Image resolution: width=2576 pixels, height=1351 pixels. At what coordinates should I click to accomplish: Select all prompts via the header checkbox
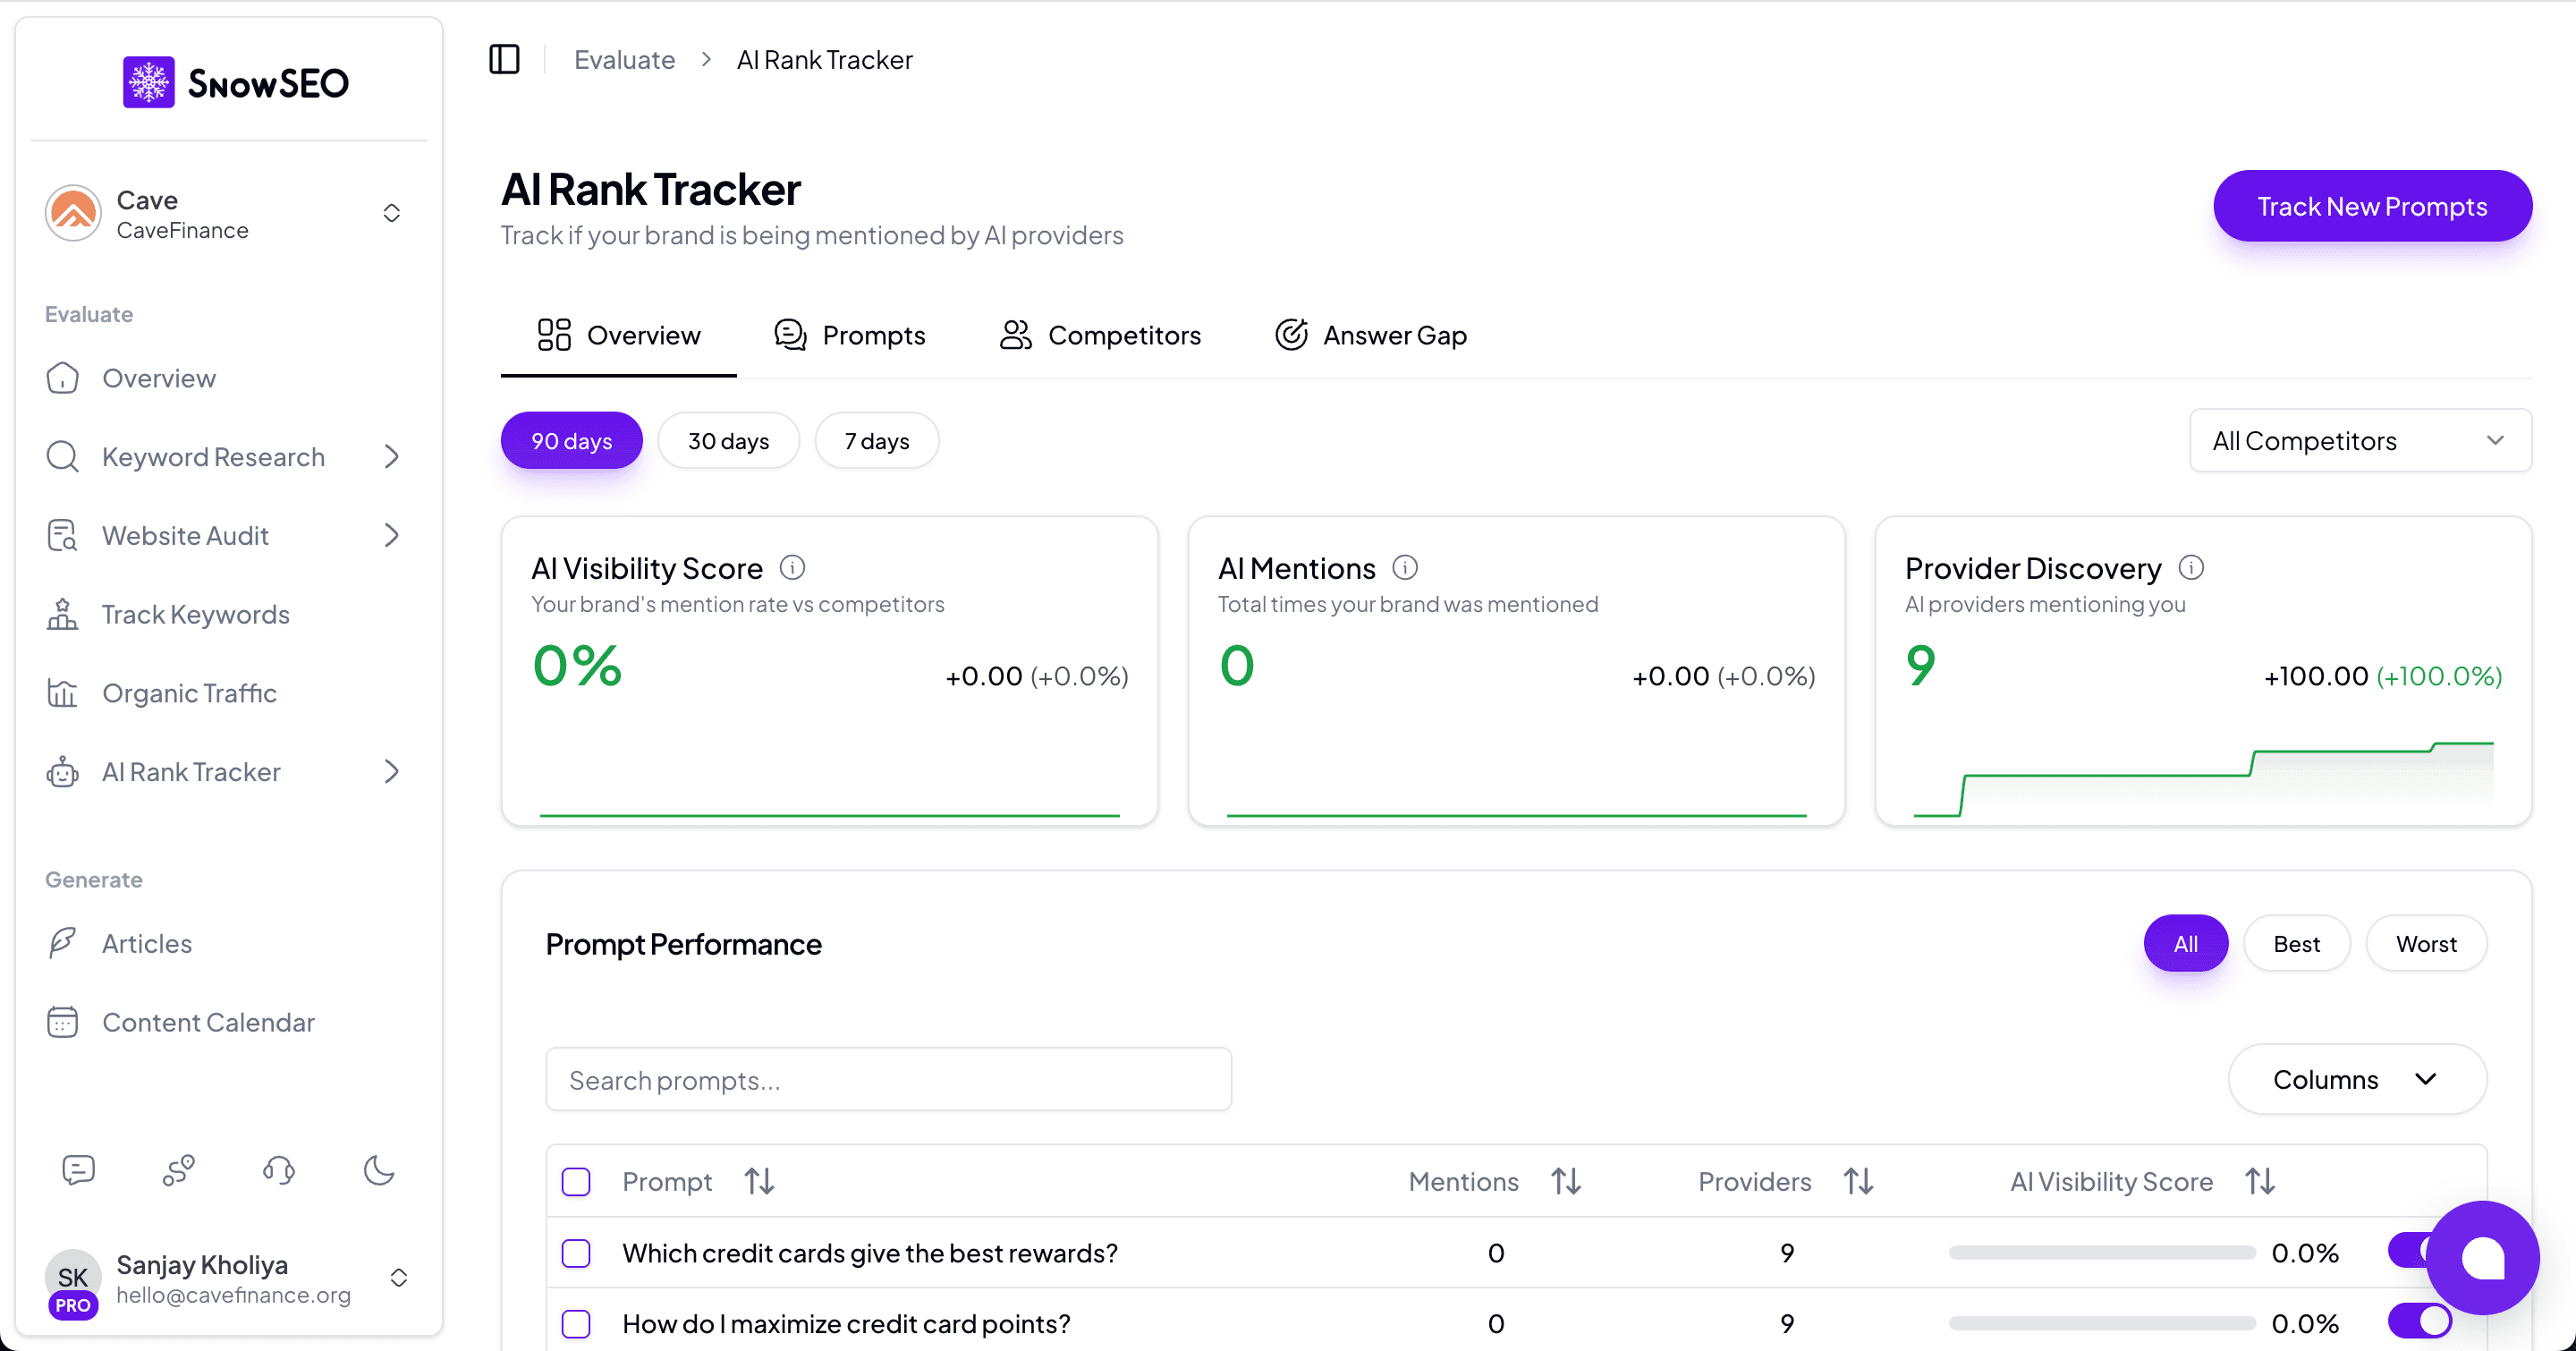click(x=576, y=1181)
